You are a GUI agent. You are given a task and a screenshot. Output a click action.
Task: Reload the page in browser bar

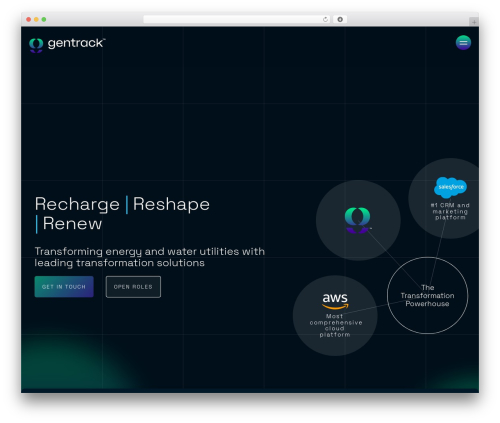325,19
